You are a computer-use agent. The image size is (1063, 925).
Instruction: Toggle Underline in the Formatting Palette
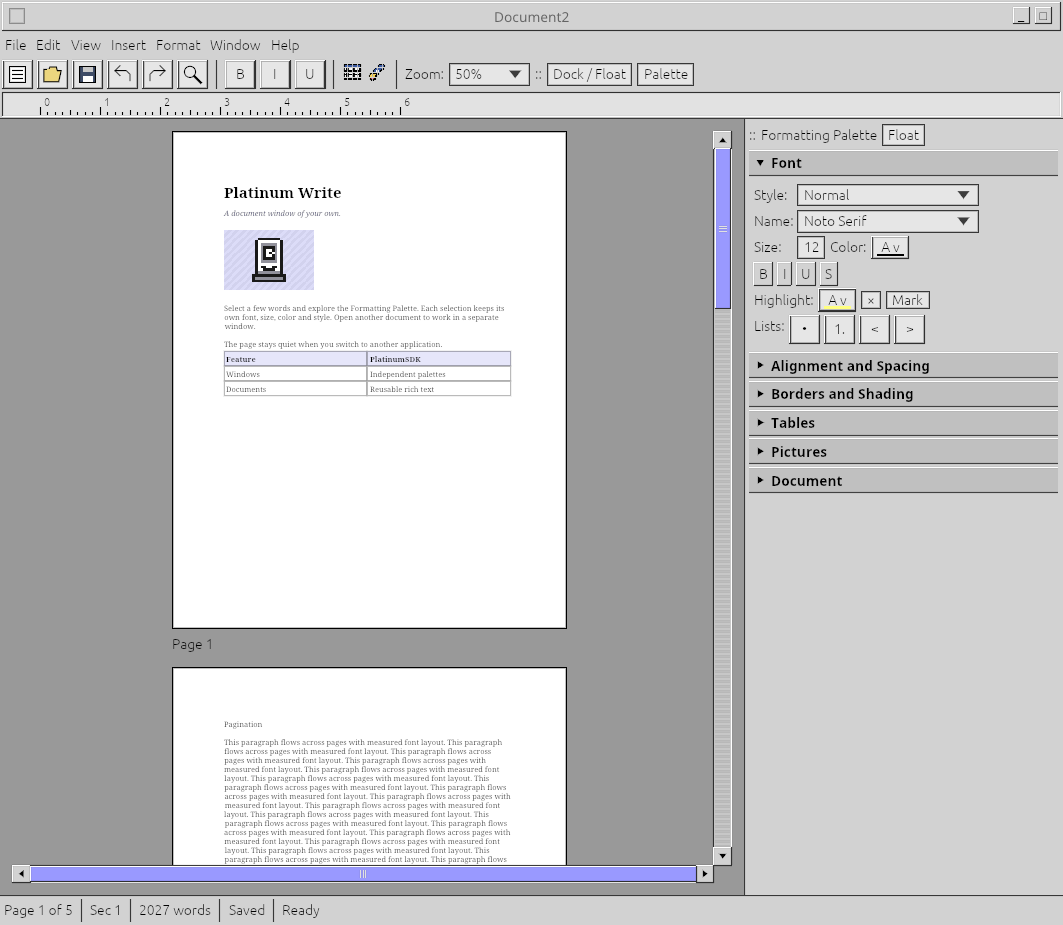805,274
